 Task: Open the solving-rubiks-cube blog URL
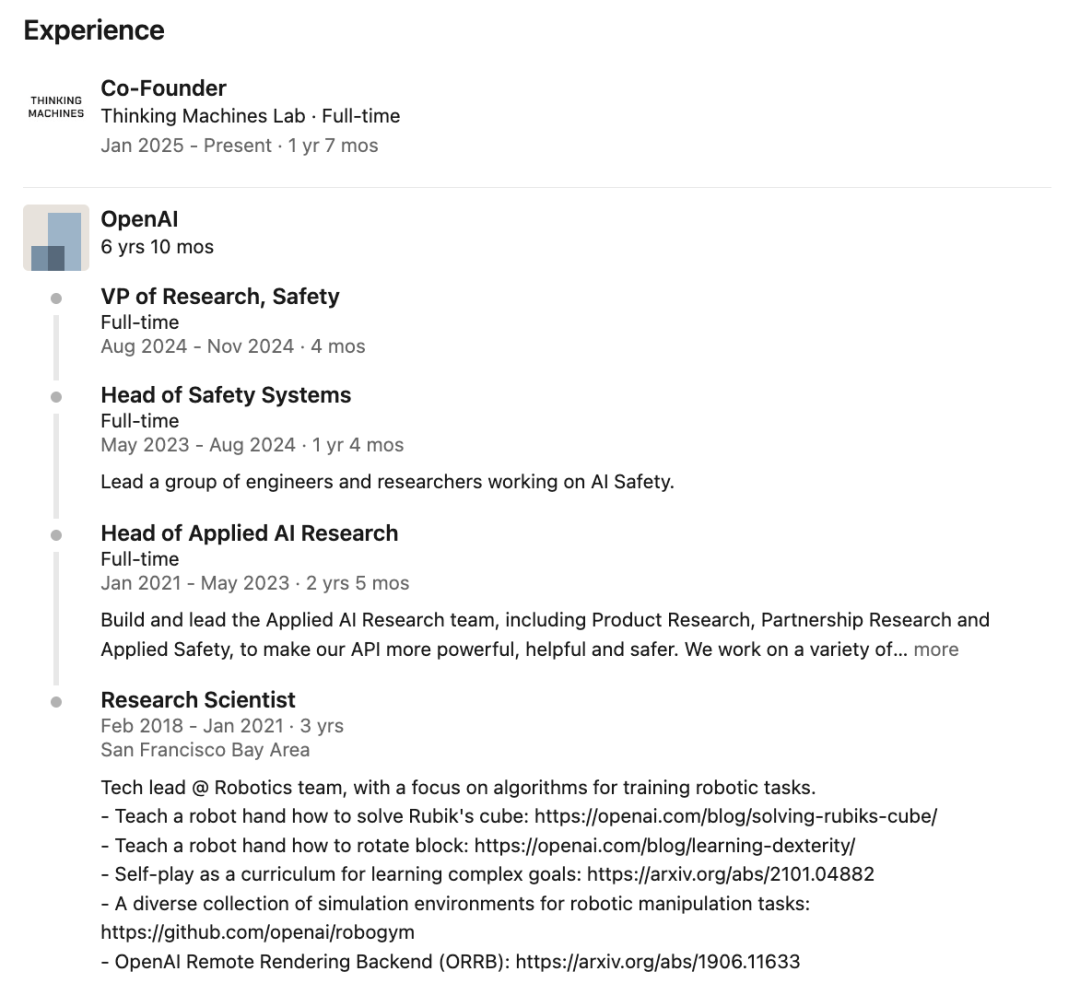pos(736,816)
